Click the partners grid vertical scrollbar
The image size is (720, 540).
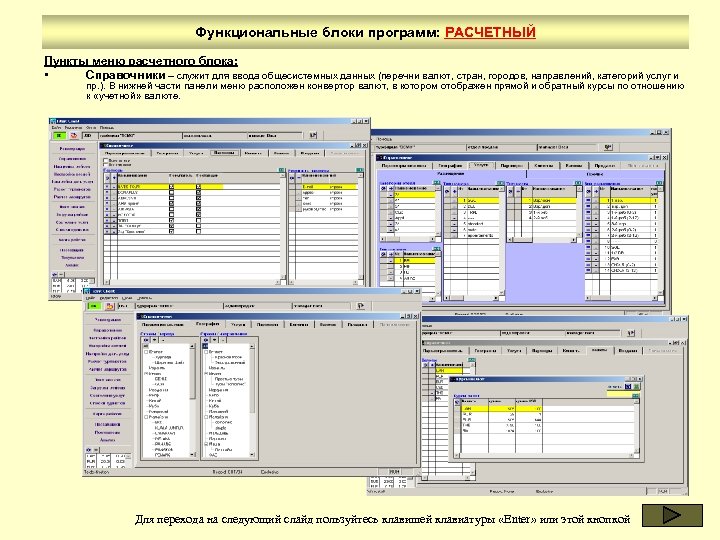(283, 227)
